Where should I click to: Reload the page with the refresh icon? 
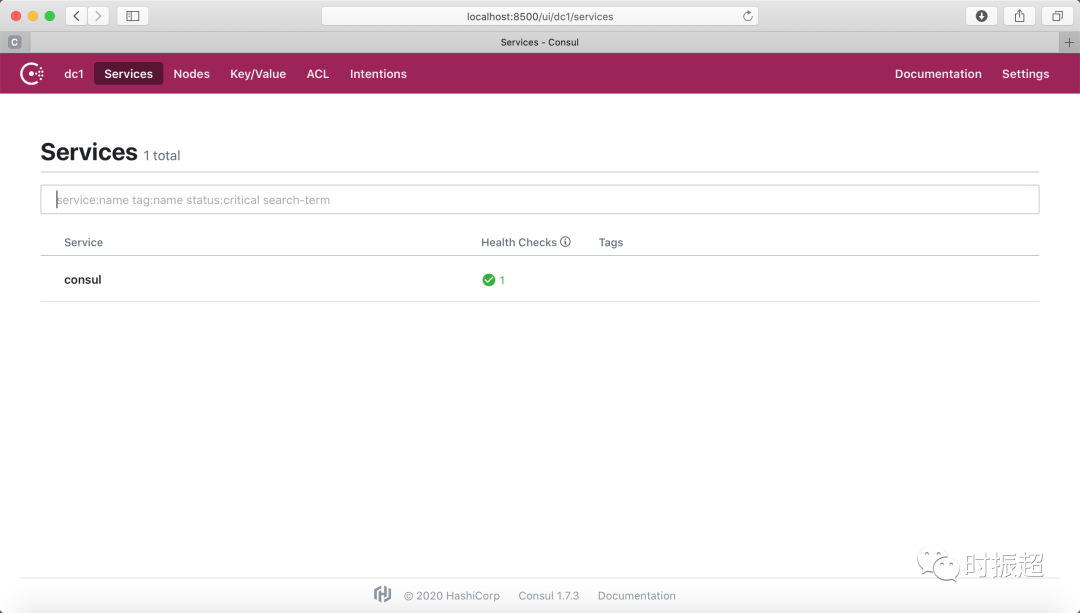[747, 16]
